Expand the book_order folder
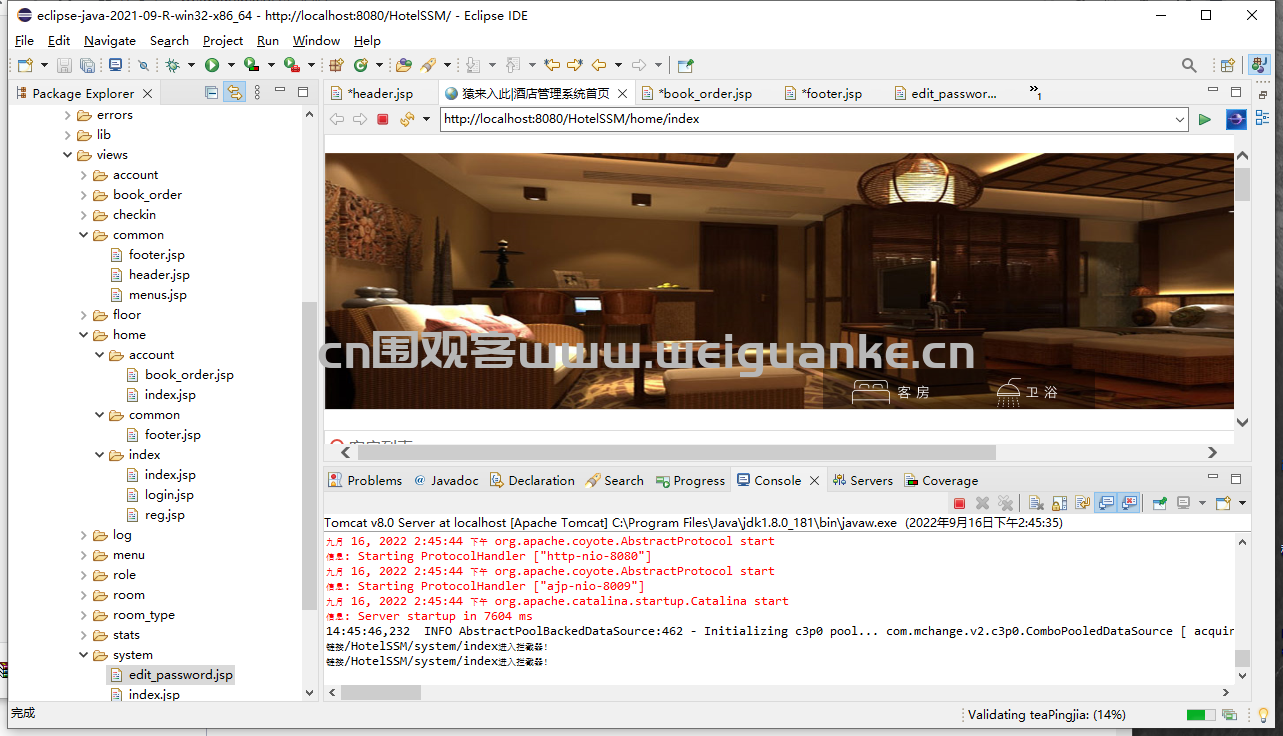This screenshot has height=736, width=1283. pyautogui.click(x=85, y=195)
